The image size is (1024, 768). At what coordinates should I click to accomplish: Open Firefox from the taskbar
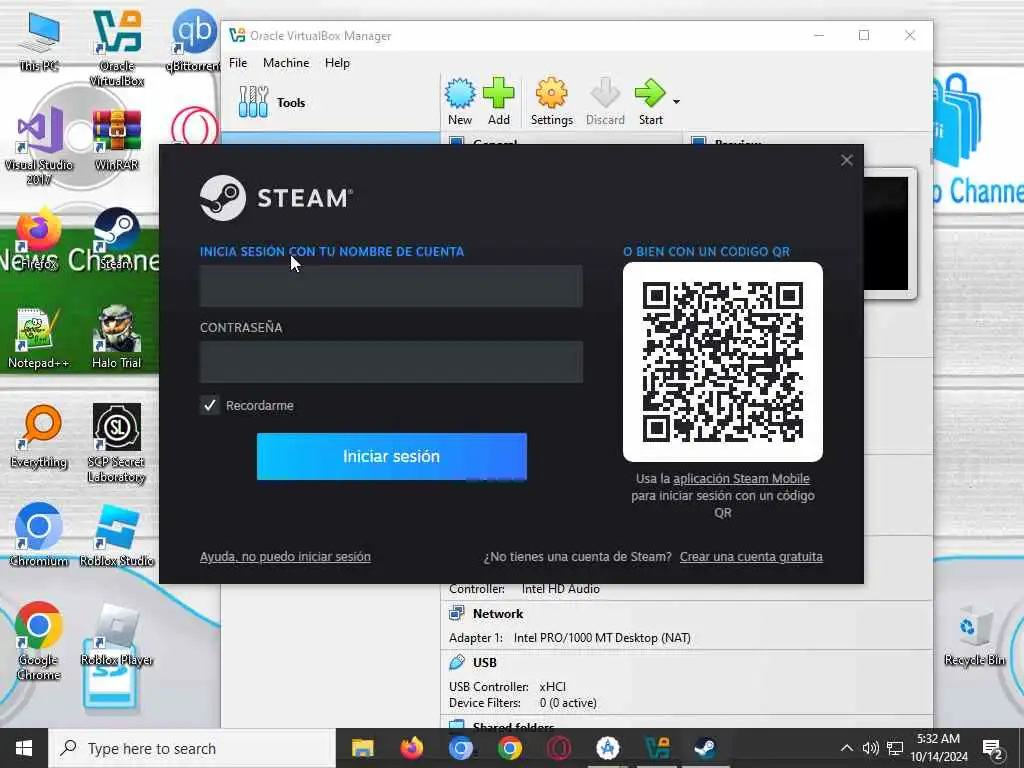point(411,748)
